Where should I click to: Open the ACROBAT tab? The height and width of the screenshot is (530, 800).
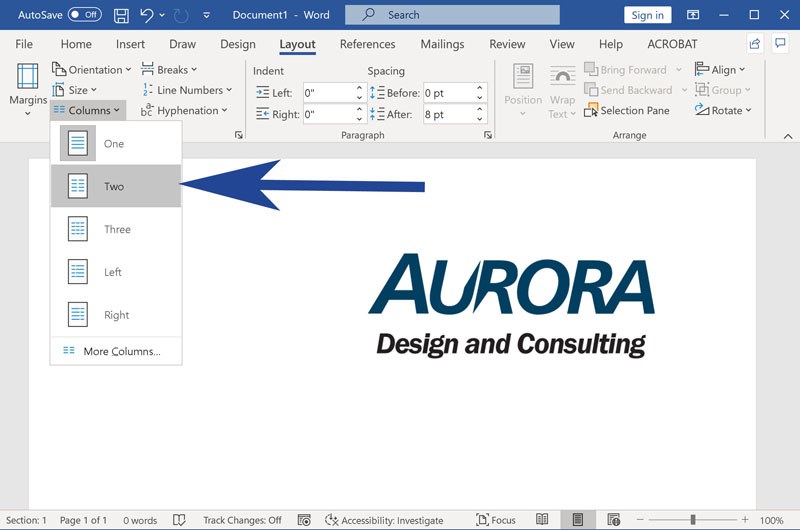672,44
